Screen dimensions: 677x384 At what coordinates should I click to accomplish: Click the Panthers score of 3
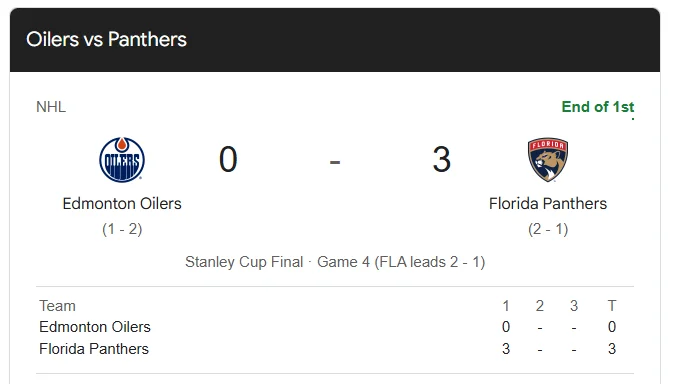tap(442, 159)
